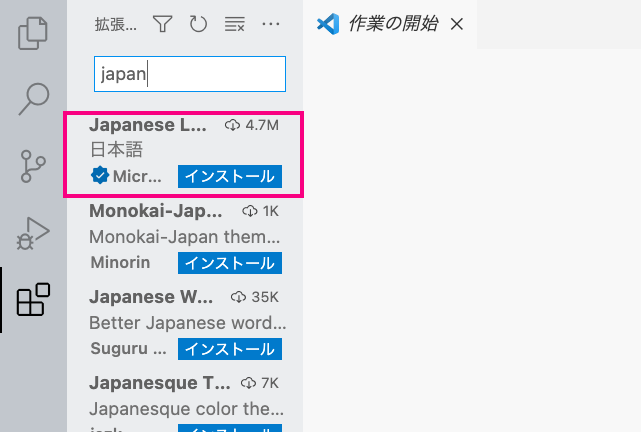This screenshot has width=641, height=432.
Task: Click the 拡張... panel title
Action: (116, 25)
